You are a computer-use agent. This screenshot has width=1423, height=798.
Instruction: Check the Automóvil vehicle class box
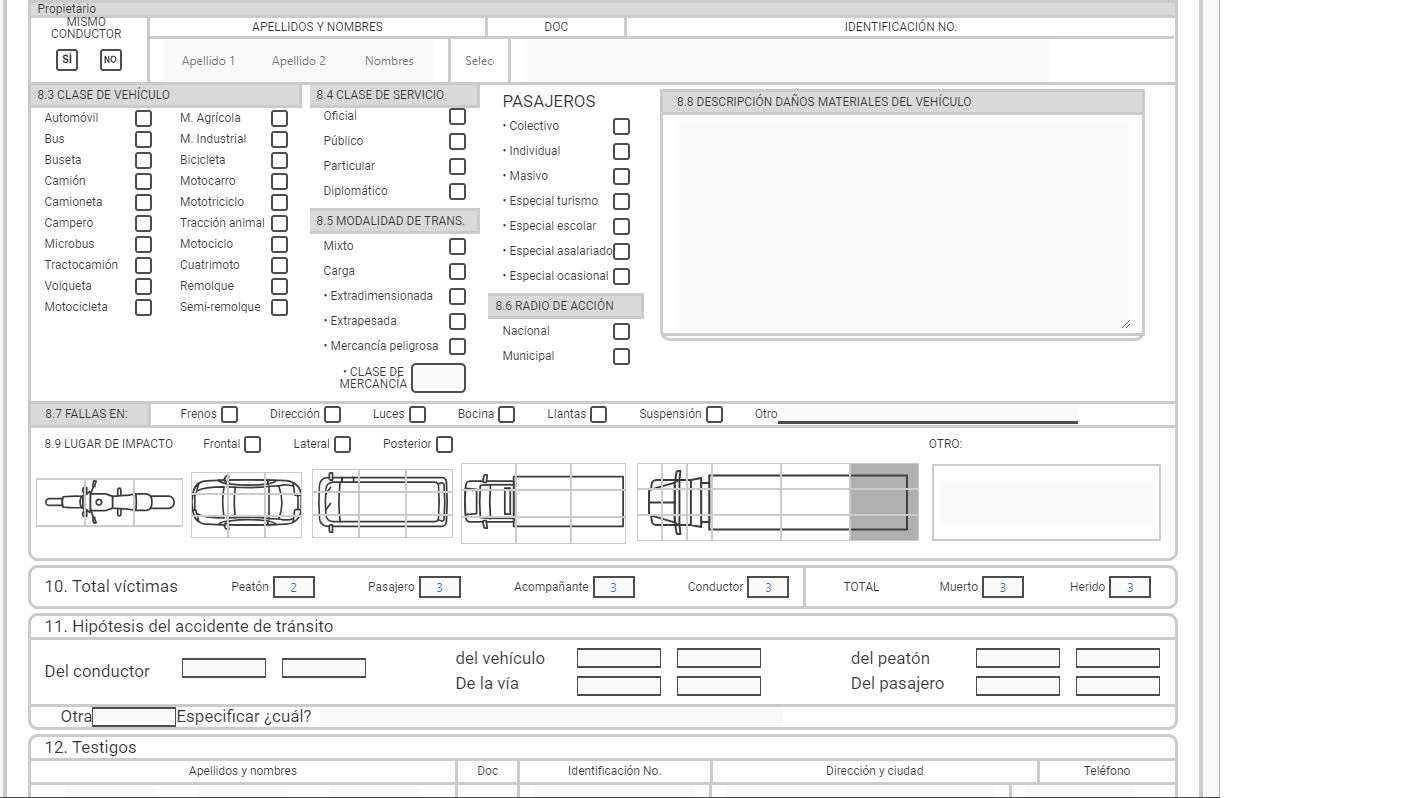pyautogui.click(x=143, y=118)
